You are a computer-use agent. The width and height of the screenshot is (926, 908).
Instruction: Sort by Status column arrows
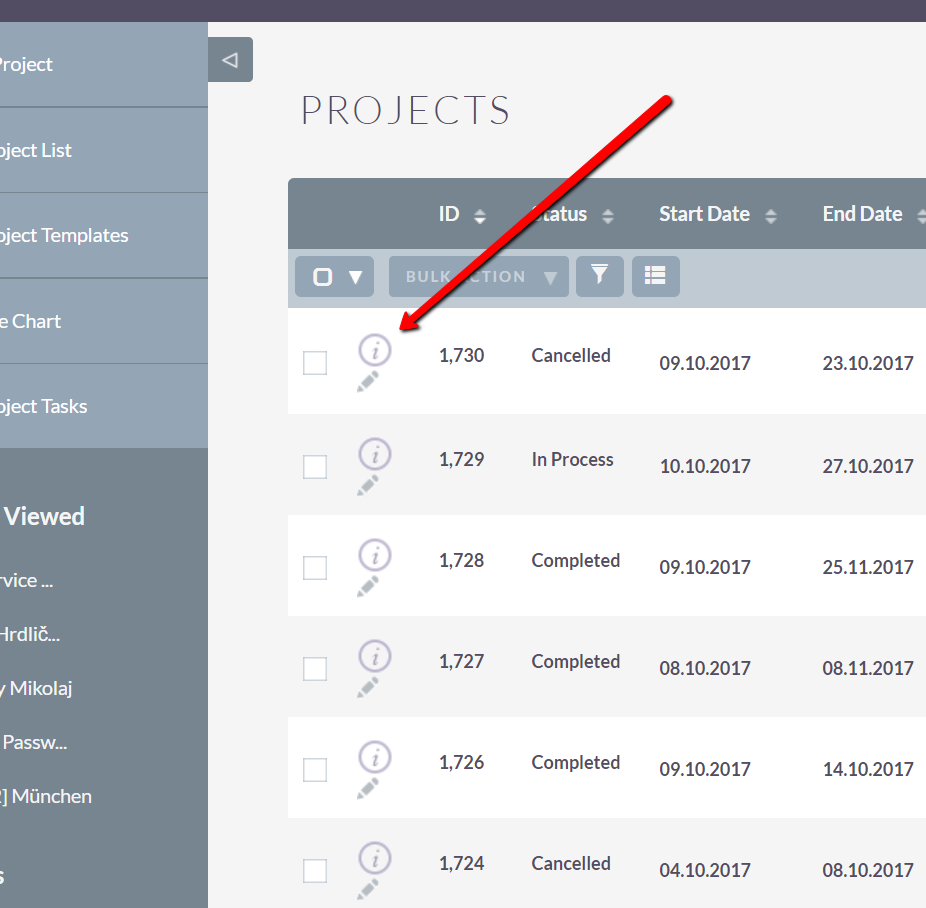click(608, 216)
